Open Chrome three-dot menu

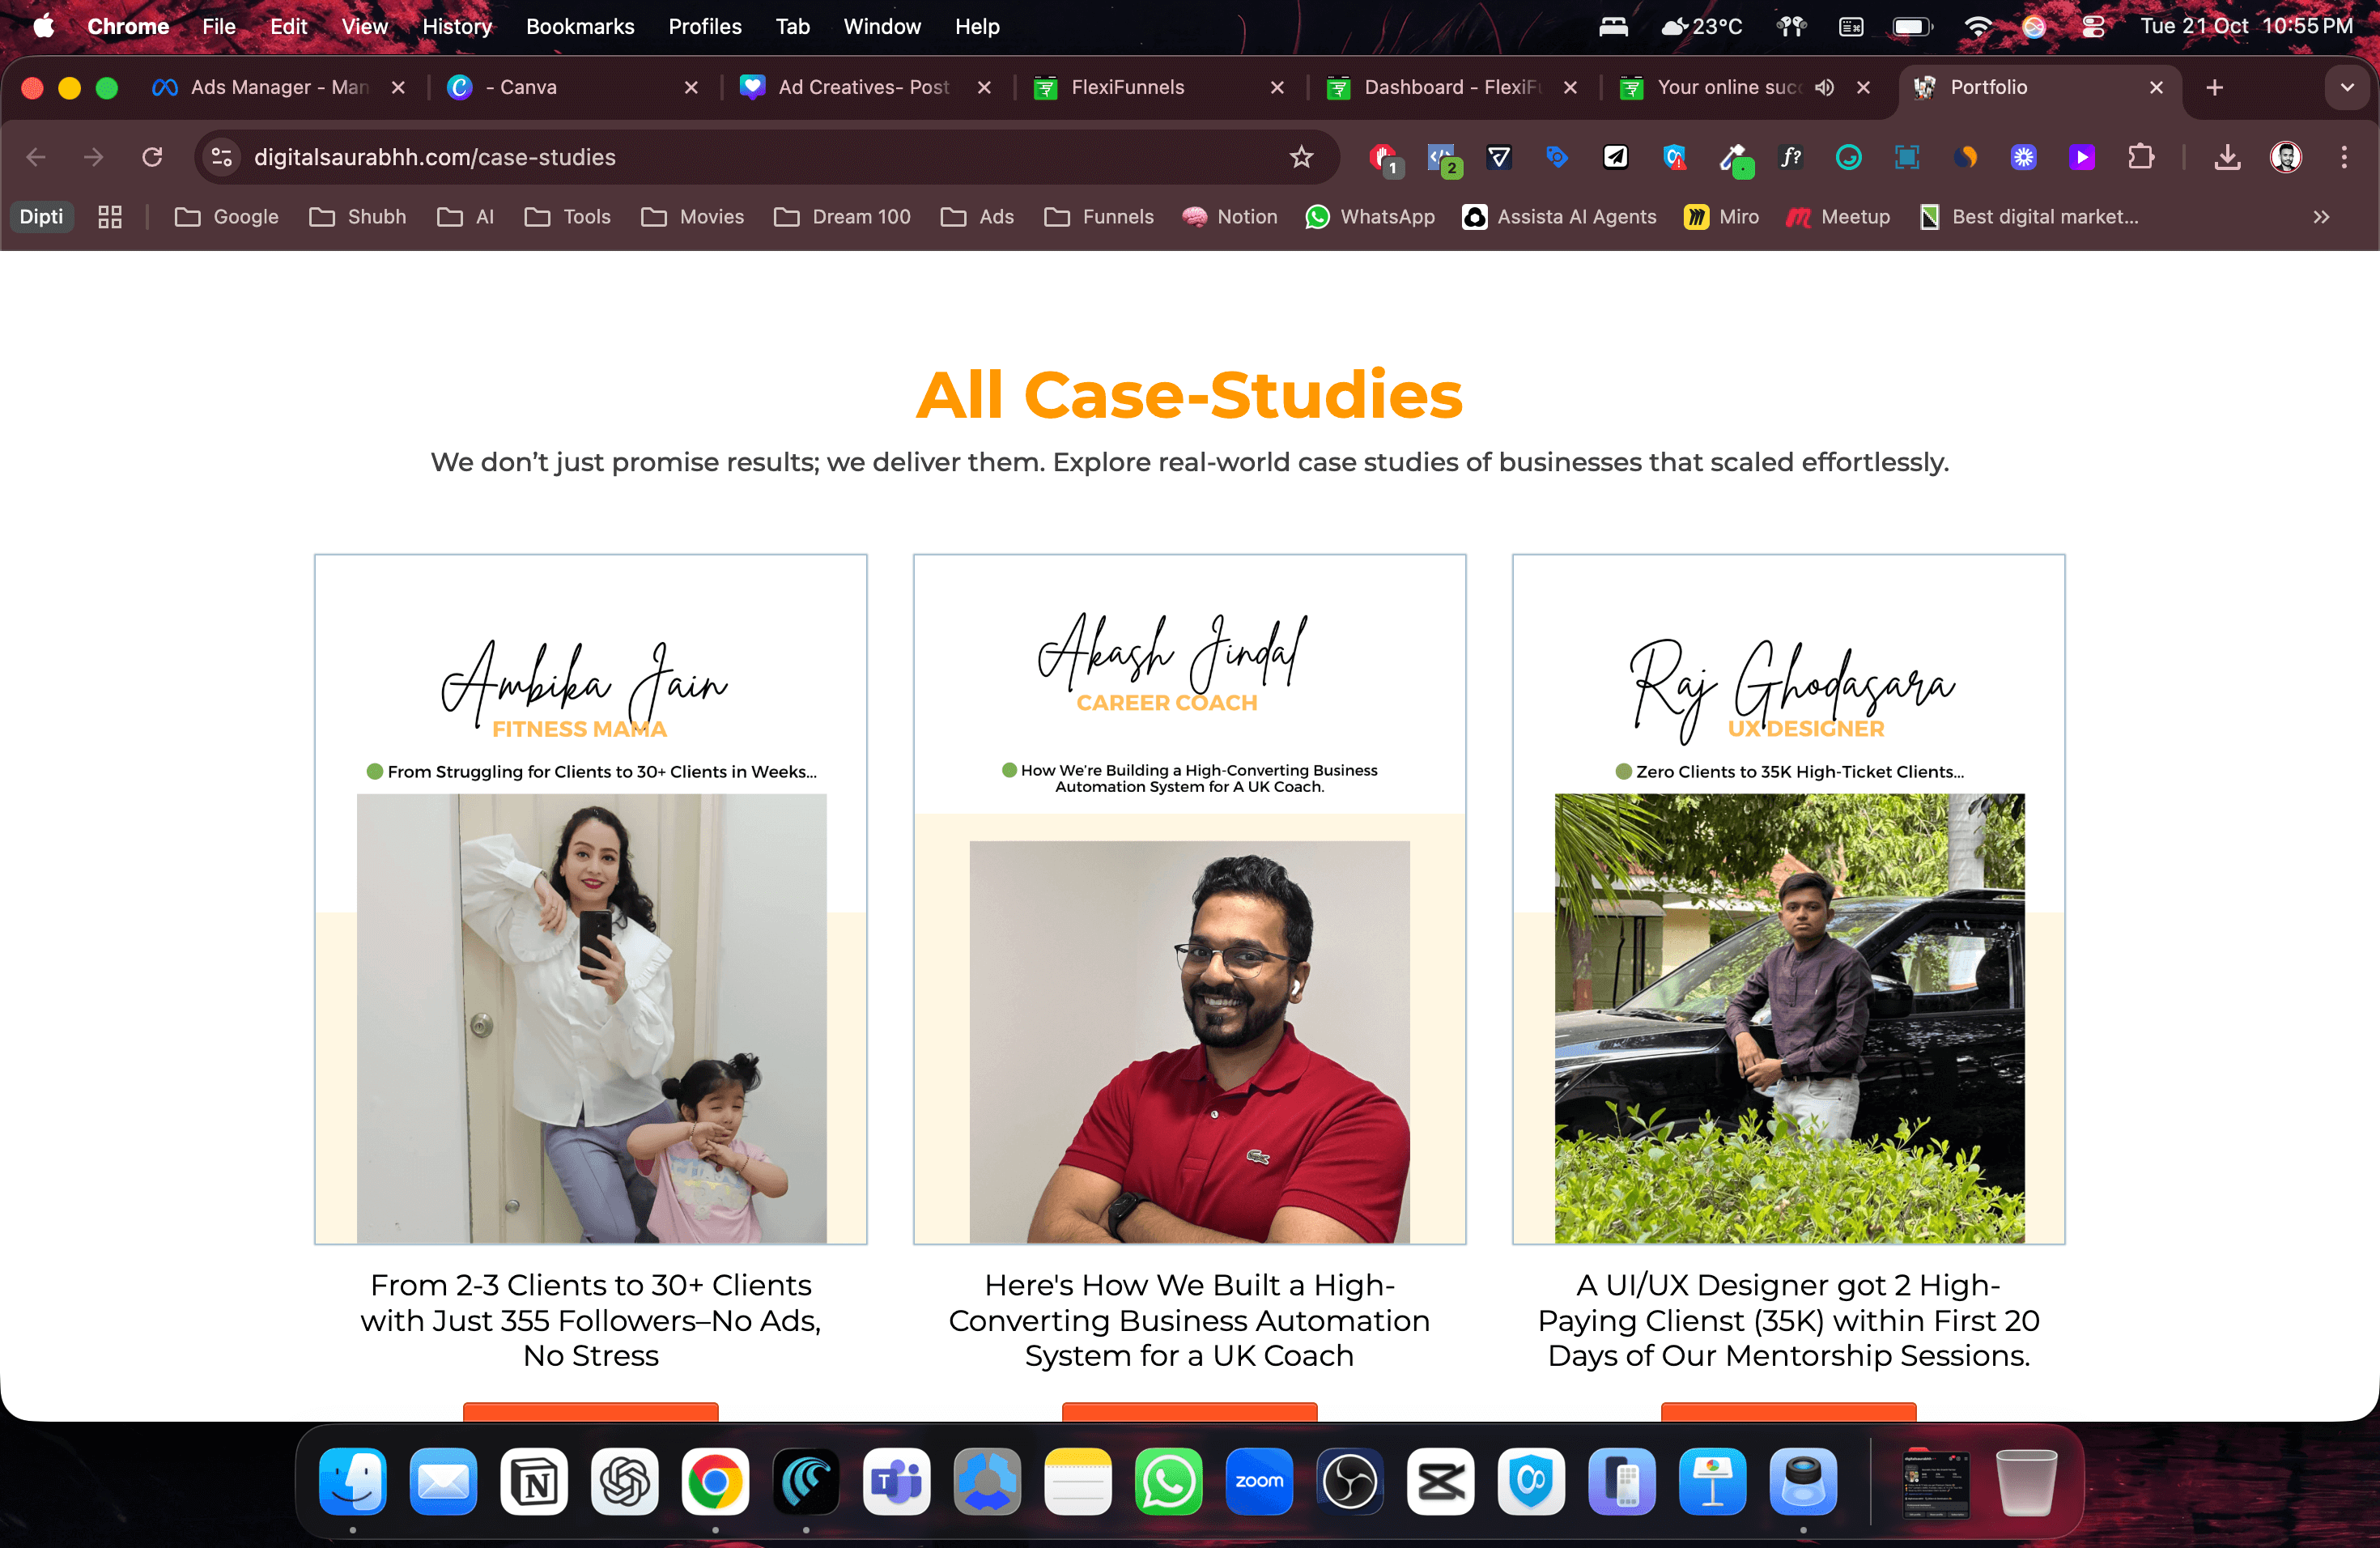coord(2344,157)
